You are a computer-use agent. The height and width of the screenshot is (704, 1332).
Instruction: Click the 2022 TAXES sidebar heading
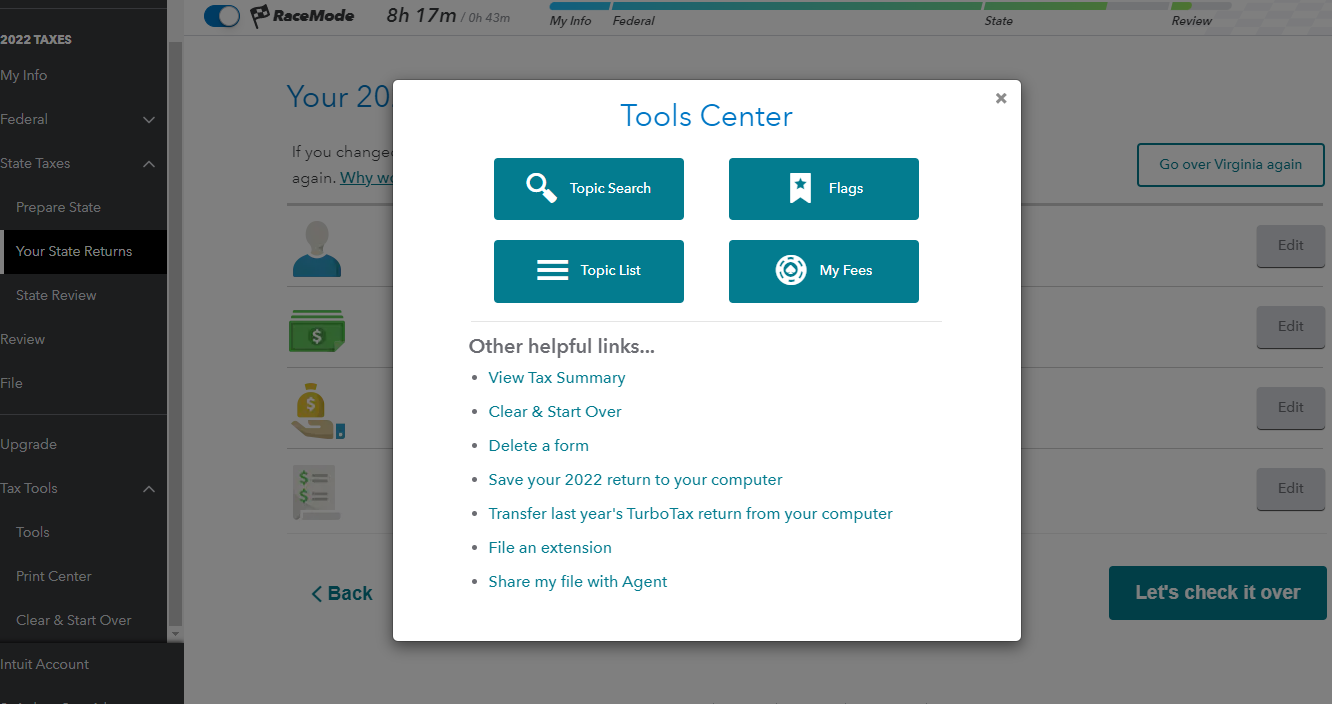36,40
